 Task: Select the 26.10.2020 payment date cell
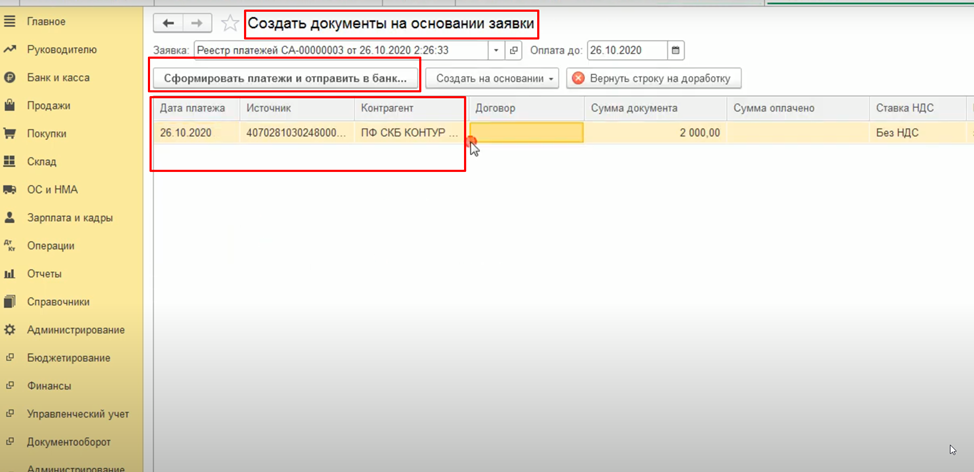click(x=197, y=133)
